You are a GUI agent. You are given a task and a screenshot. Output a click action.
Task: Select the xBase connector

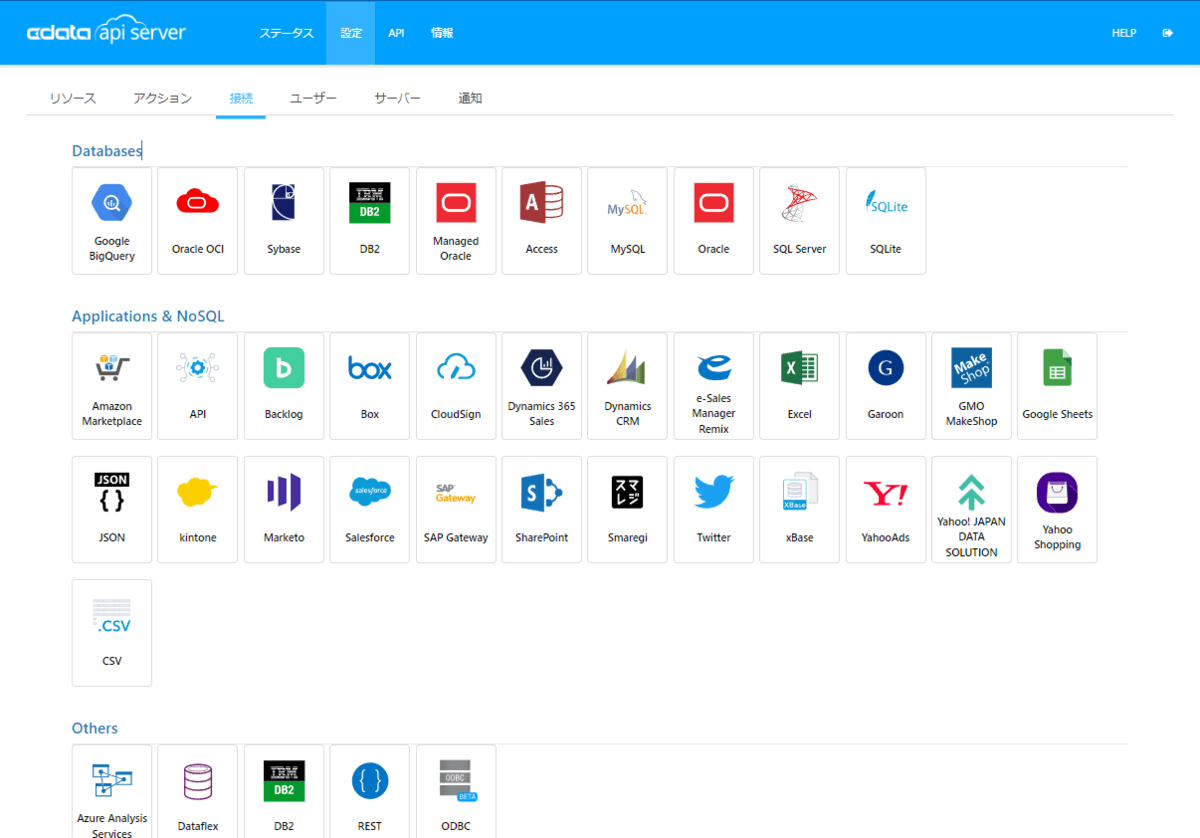800,510
